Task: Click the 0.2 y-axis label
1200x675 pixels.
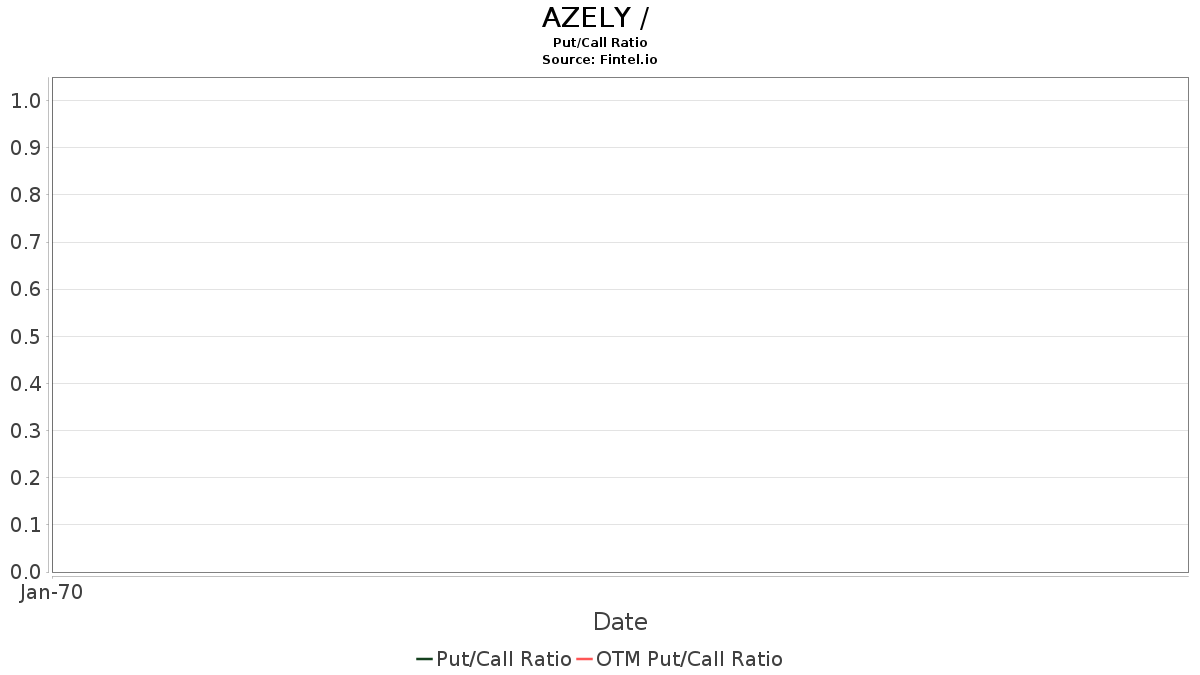Action: click(x=25, y=478)
